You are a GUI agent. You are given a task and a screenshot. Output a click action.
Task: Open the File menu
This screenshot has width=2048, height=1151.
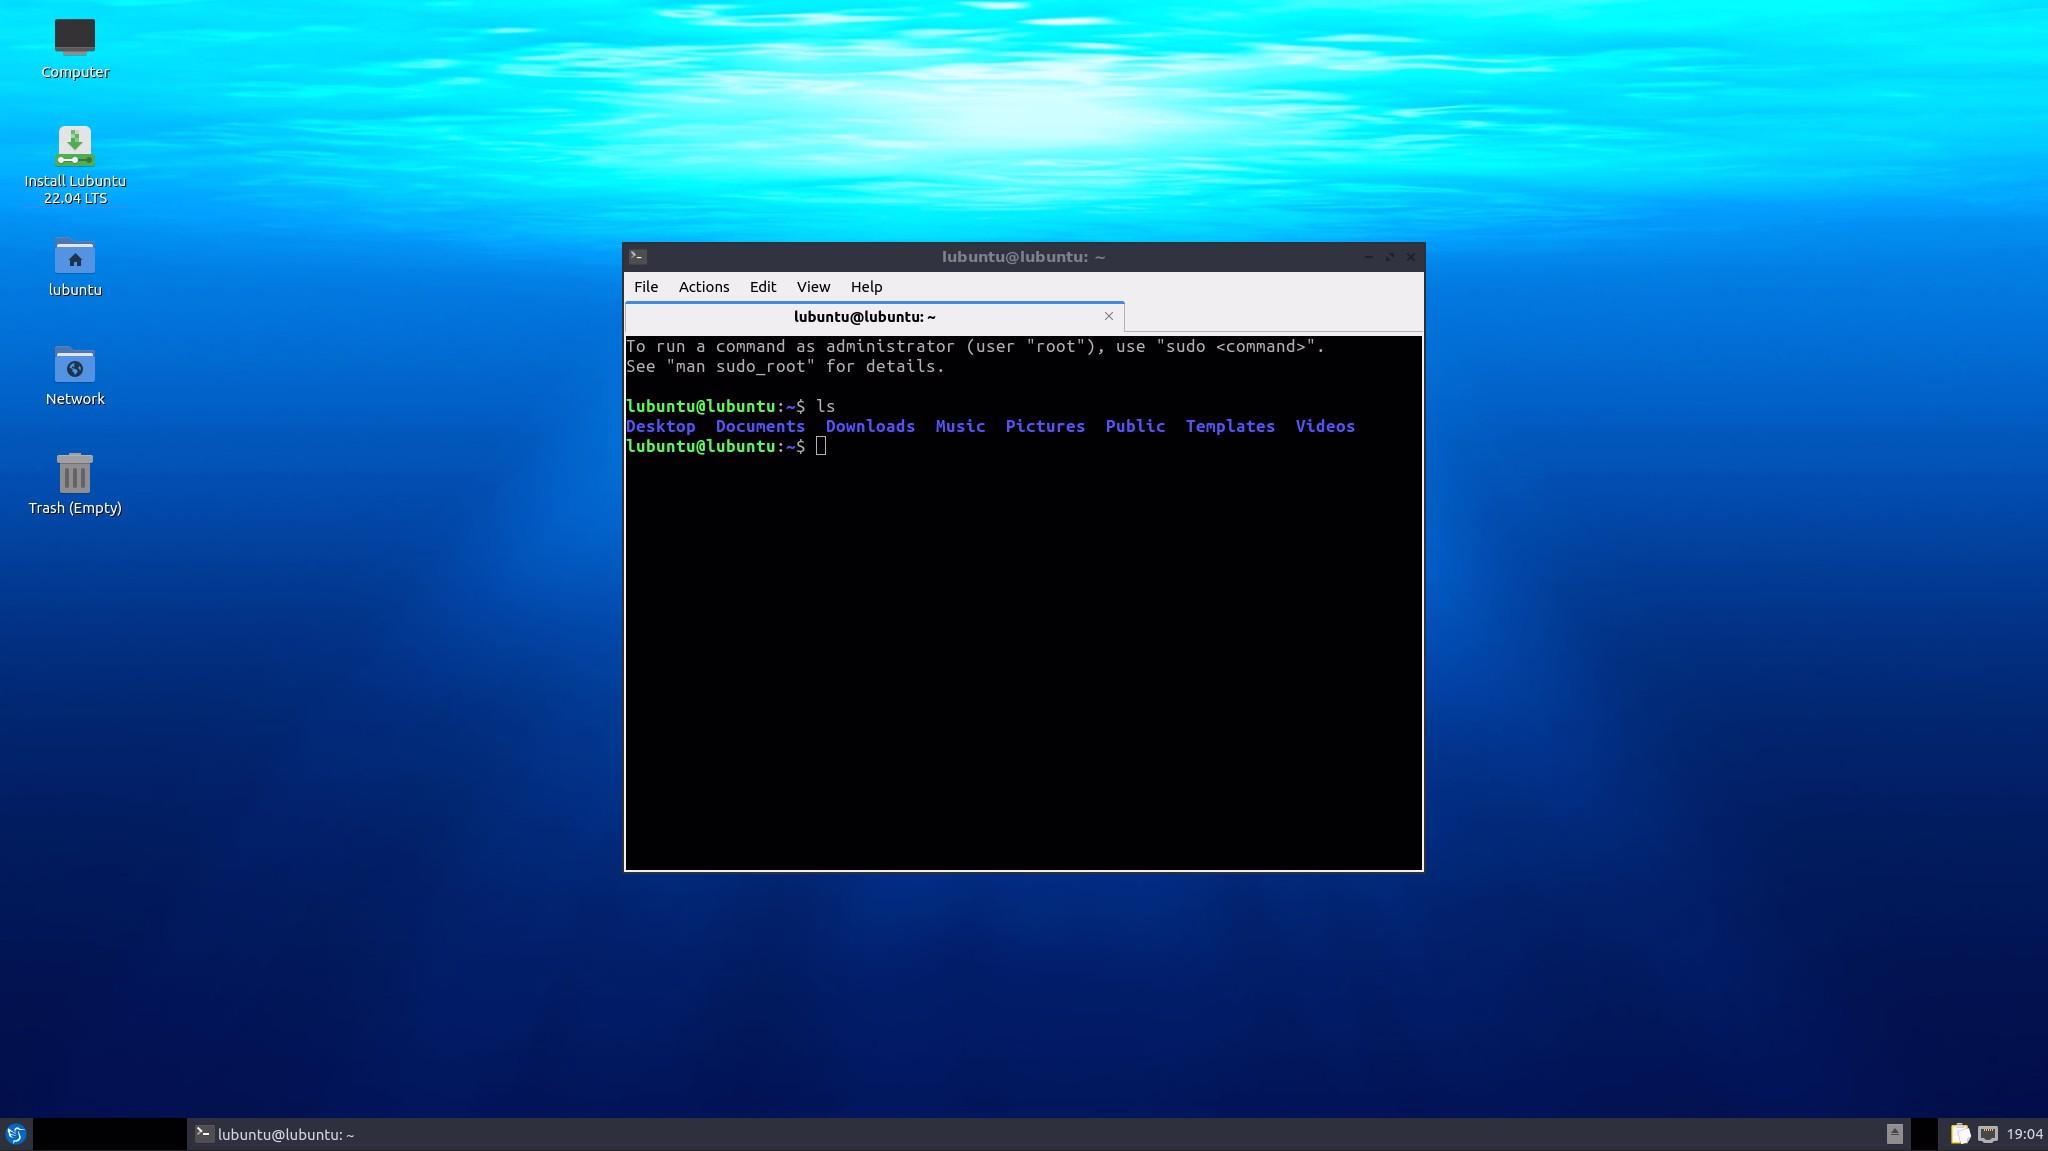[x=646, y=287]
